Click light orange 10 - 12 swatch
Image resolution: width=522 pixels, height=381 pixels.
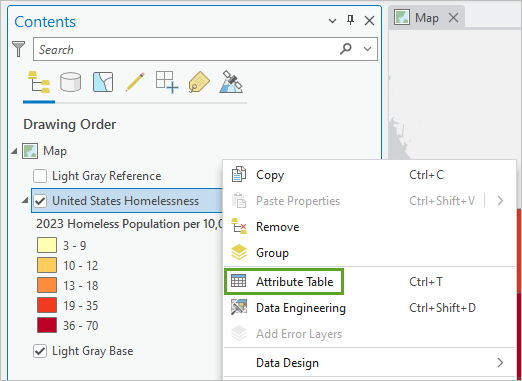pyautogui.click(x=47, y=265)
